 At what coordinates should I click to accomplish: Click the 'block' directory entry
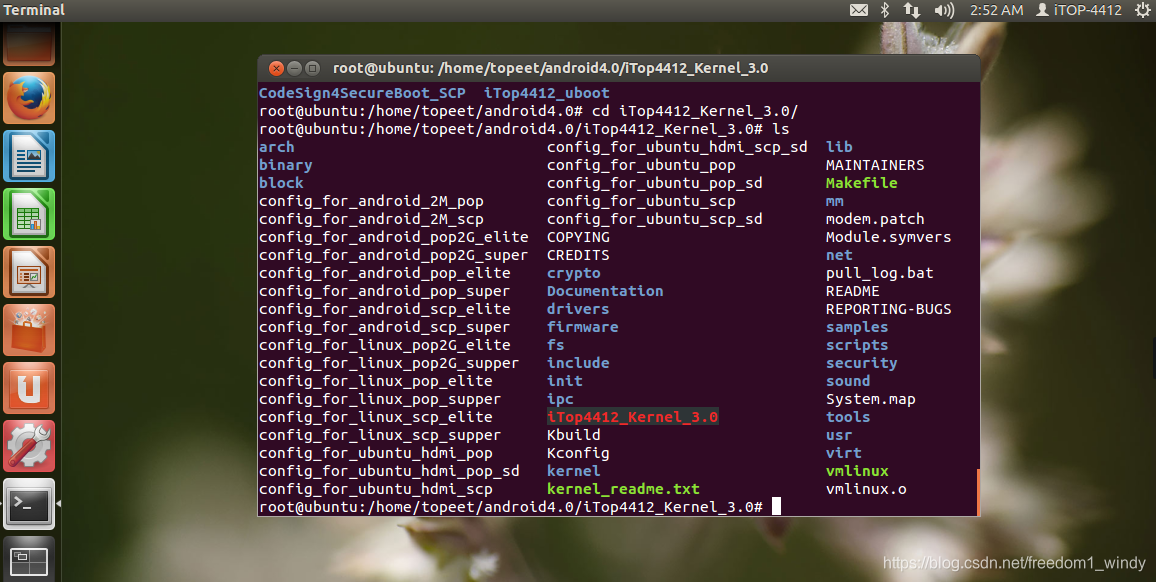[x=281, y=183]
